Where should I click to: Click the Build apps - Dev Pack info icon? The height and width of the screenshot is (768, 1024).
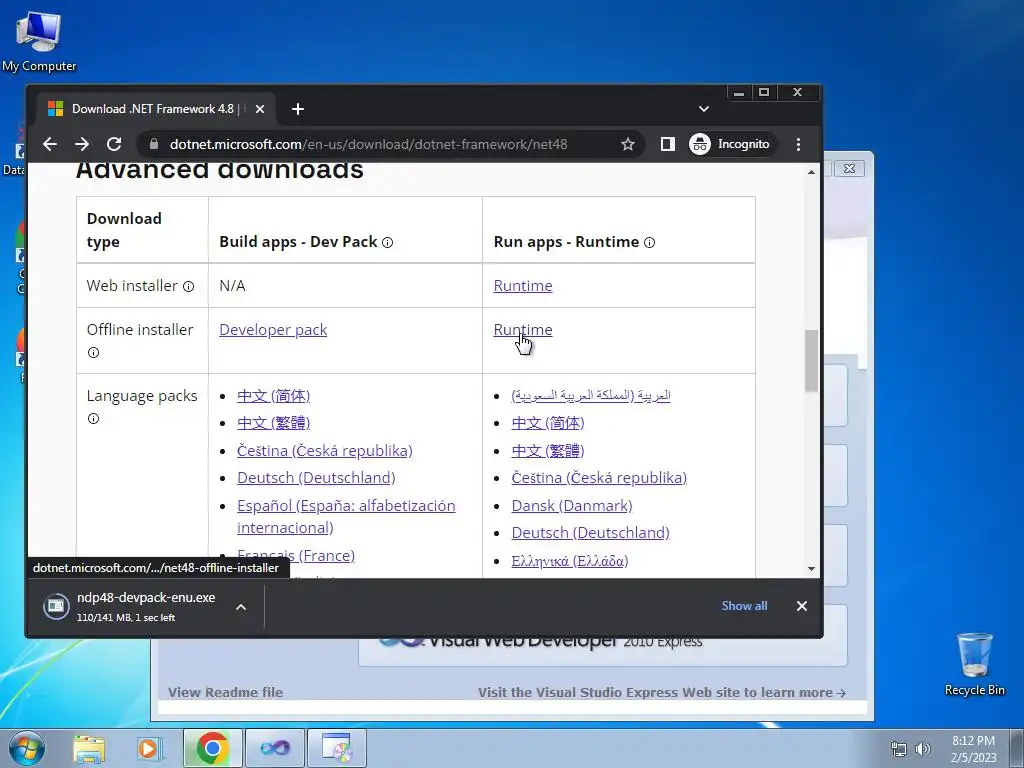coord(387,242)
